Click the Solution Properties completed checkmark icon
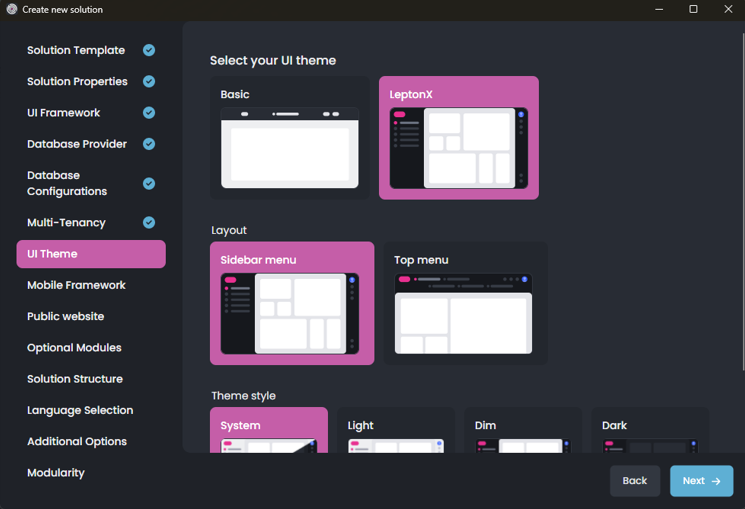Viewport: 745px width, 509px height. (149, 81)
